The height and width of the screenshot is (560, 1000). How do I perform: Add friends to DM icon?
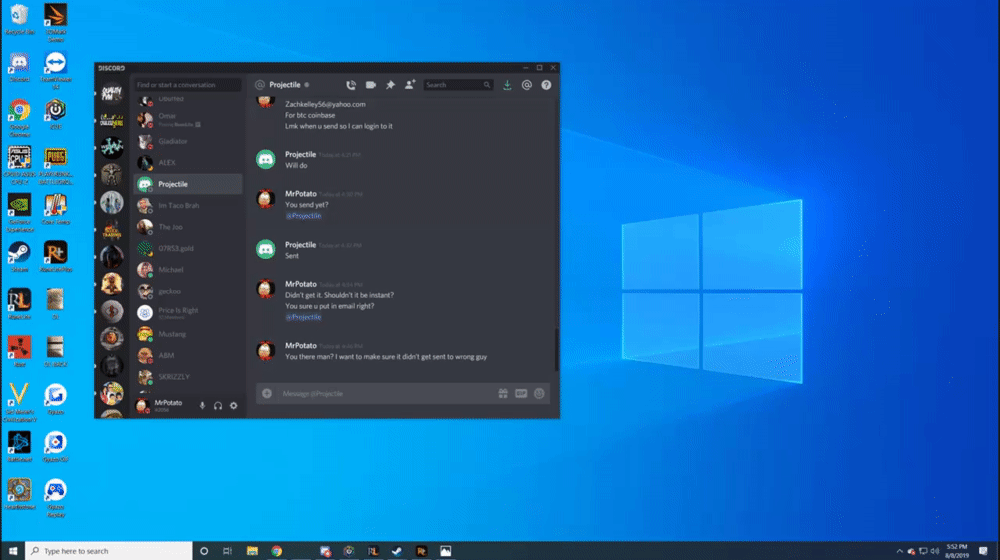410,85
